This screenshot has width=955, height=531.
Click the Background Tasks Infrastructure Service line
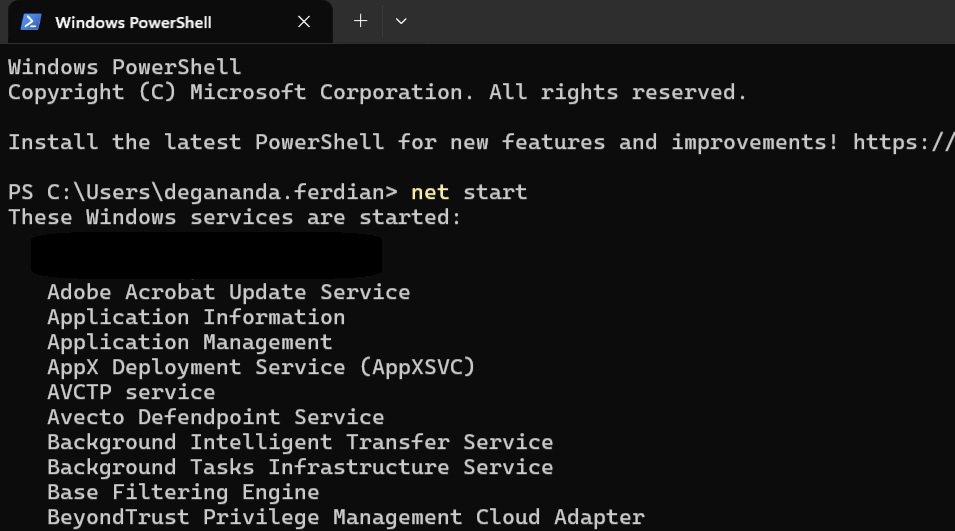(300, 468)
